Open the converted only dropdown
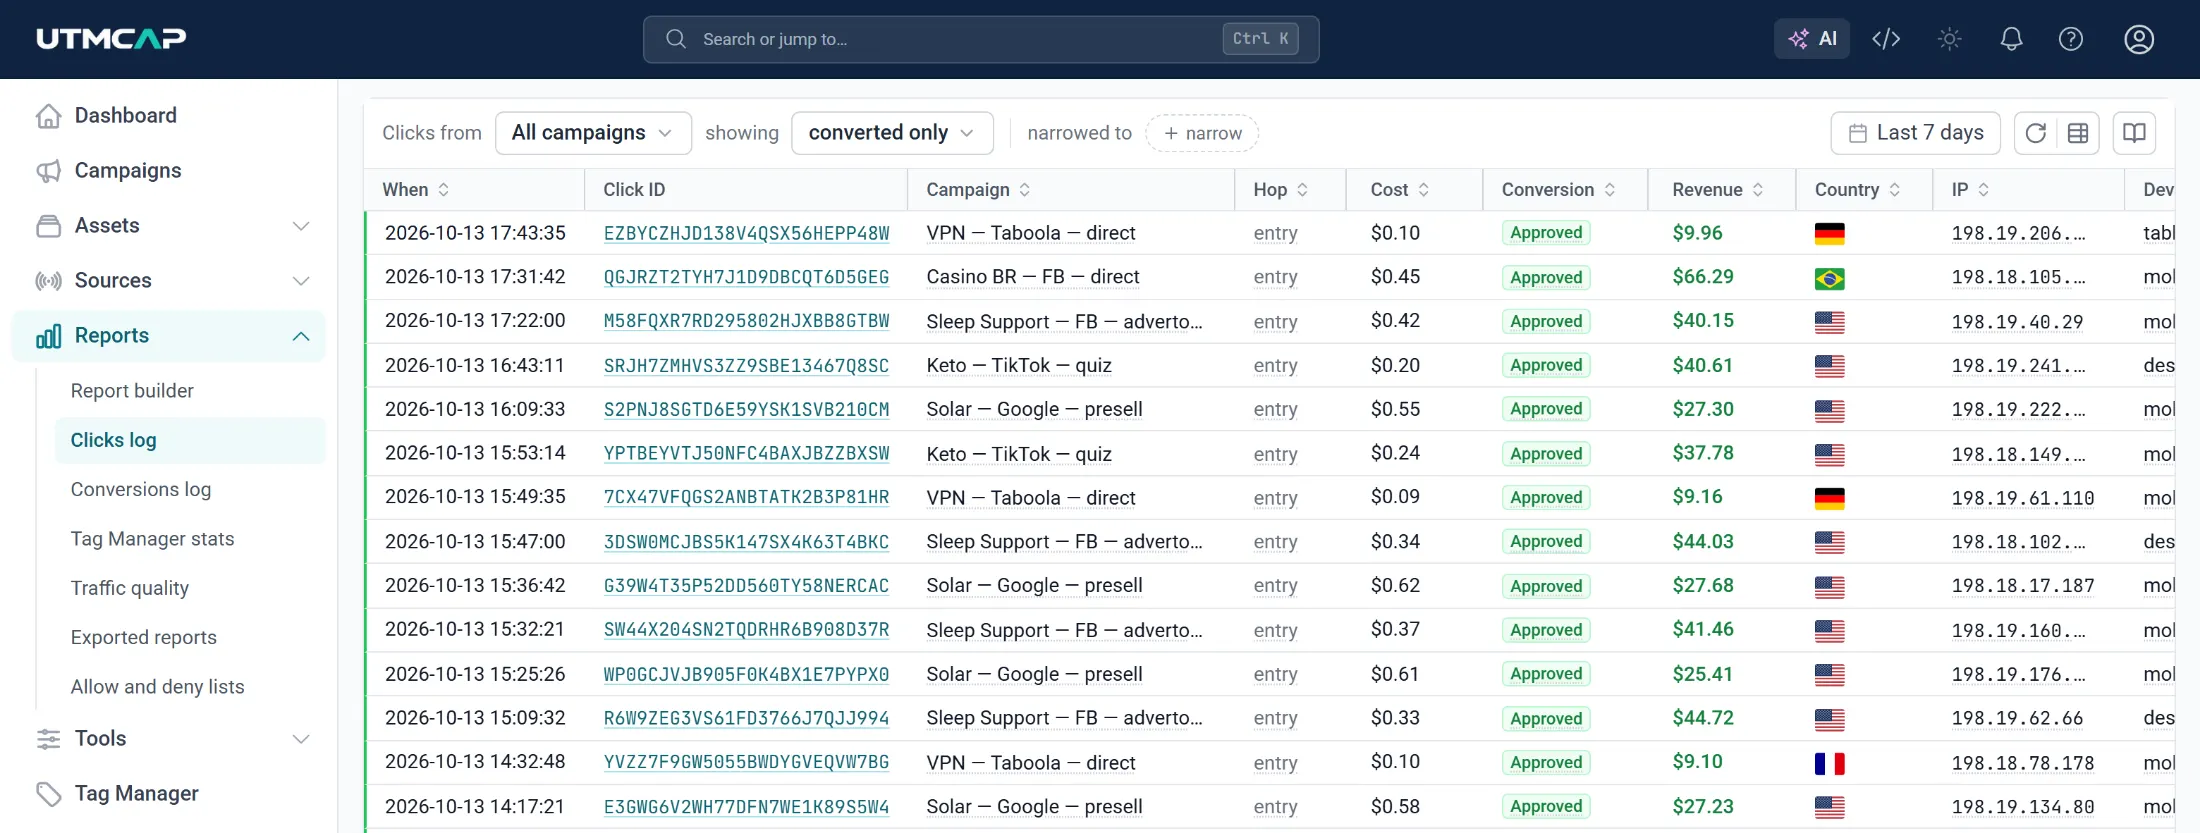This screenshot has width=2200, height=833. (892, 133)
